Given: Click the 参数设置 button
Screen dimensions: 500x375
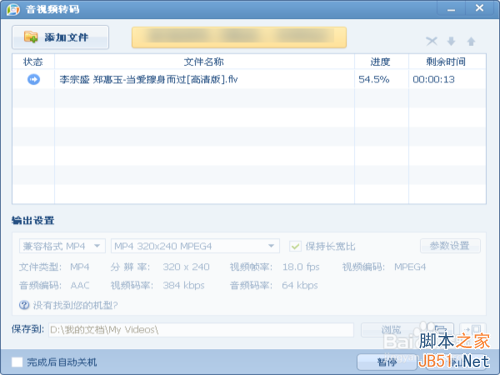Looking at the screenshot, I should point(450,246).
